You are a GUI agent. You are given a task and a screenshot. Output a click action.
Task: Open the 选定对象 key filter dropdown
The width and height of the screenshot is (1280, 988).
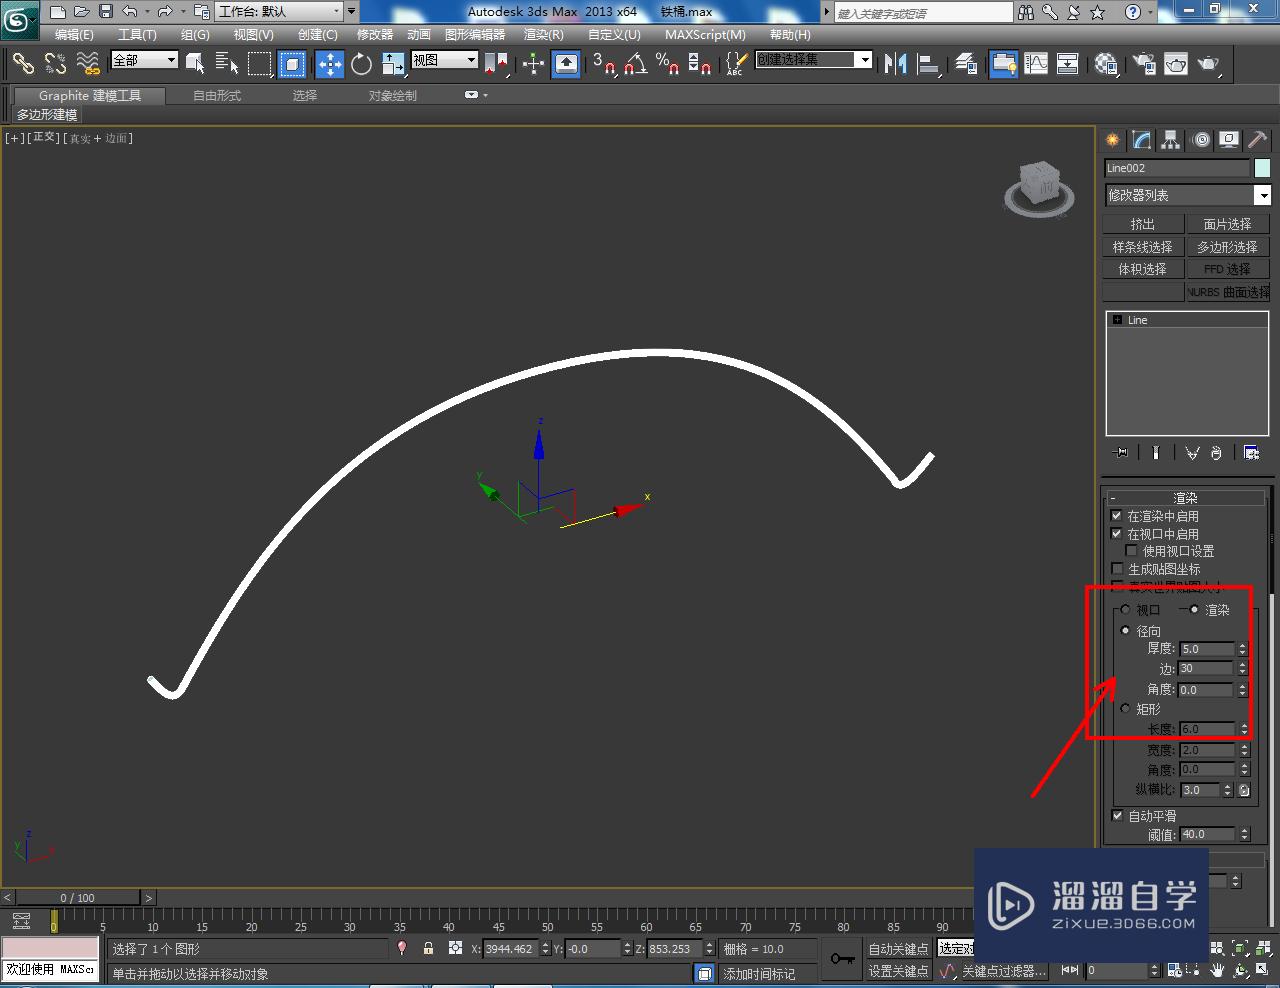pyautogui.click(x=955, y=949)
